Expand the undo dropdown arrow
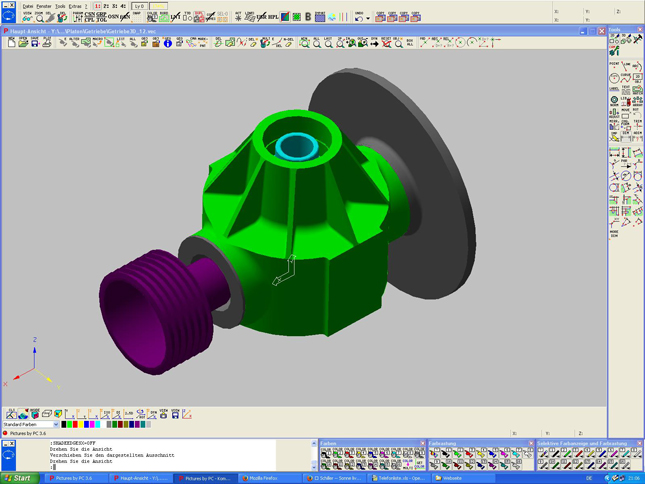Screen dimensions: 645x484 pyautogui.click(x=367, y=18)
